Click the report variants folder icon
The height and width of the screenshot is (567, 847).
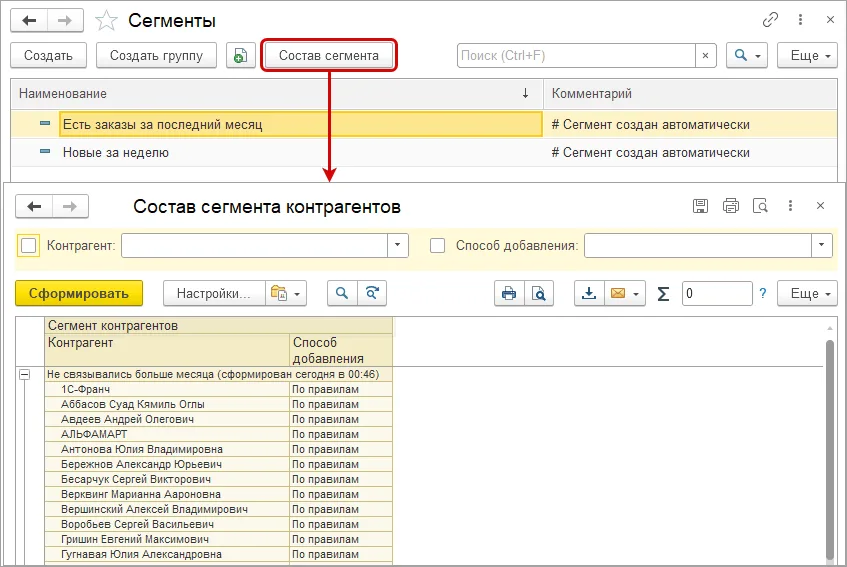pyautogui.click(x=278, y=293)
